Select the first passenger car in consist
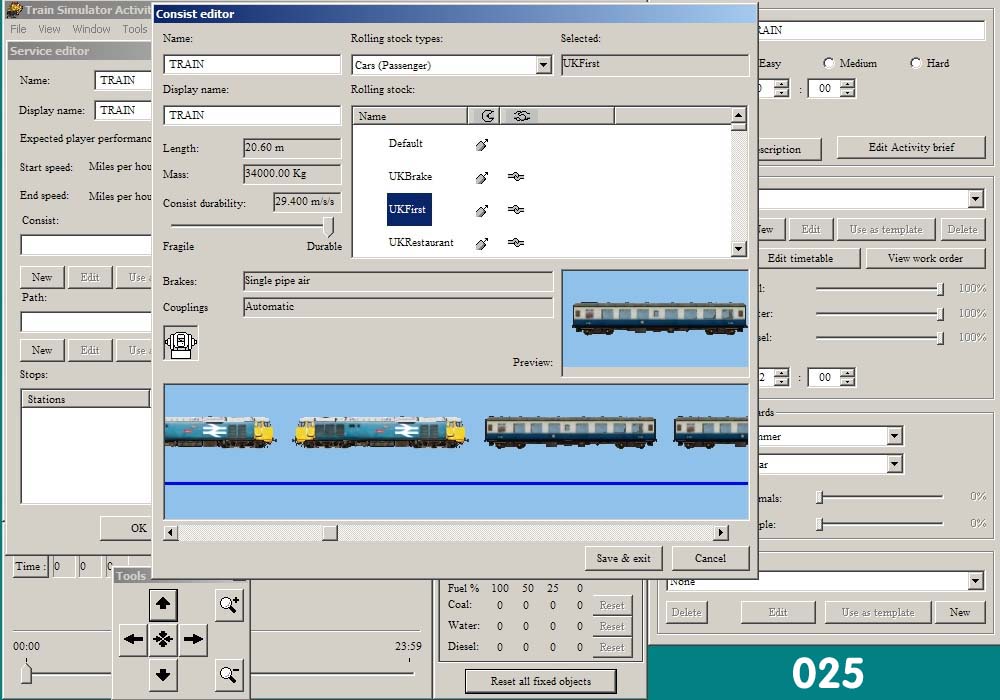This screenshot has height=700, width=1000. (x=571, y=432)
